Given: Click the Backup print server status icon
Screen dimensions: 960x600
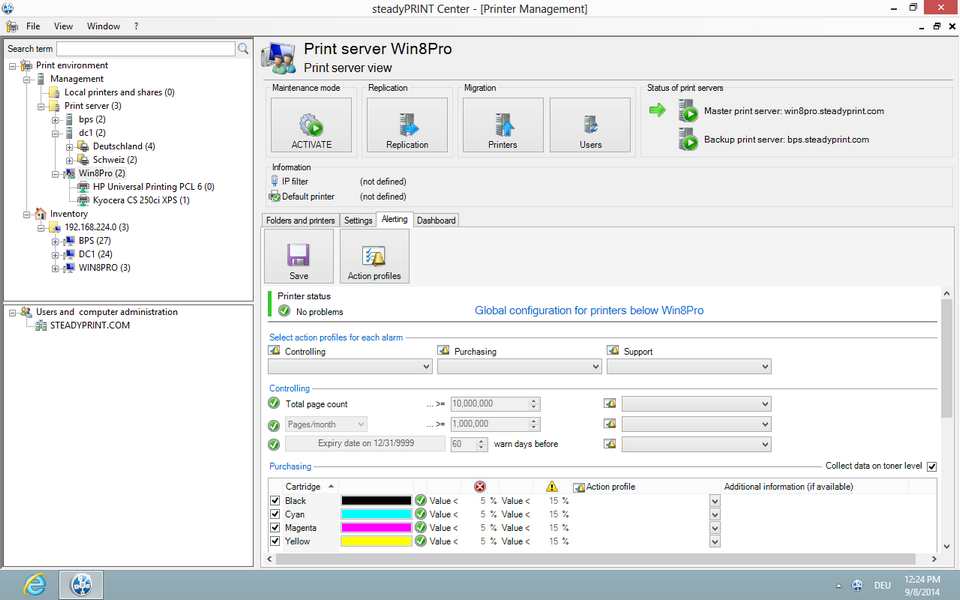Looking at the screenshot, I should [x=688, y=140].
